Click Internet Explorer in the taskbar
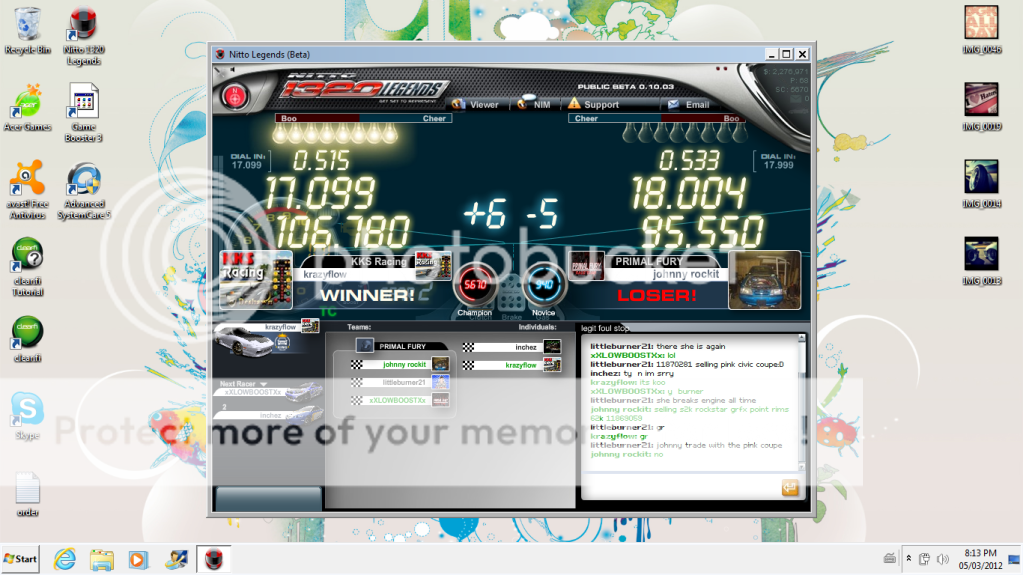The image size is (1023, 575). (x=65, y=558)
